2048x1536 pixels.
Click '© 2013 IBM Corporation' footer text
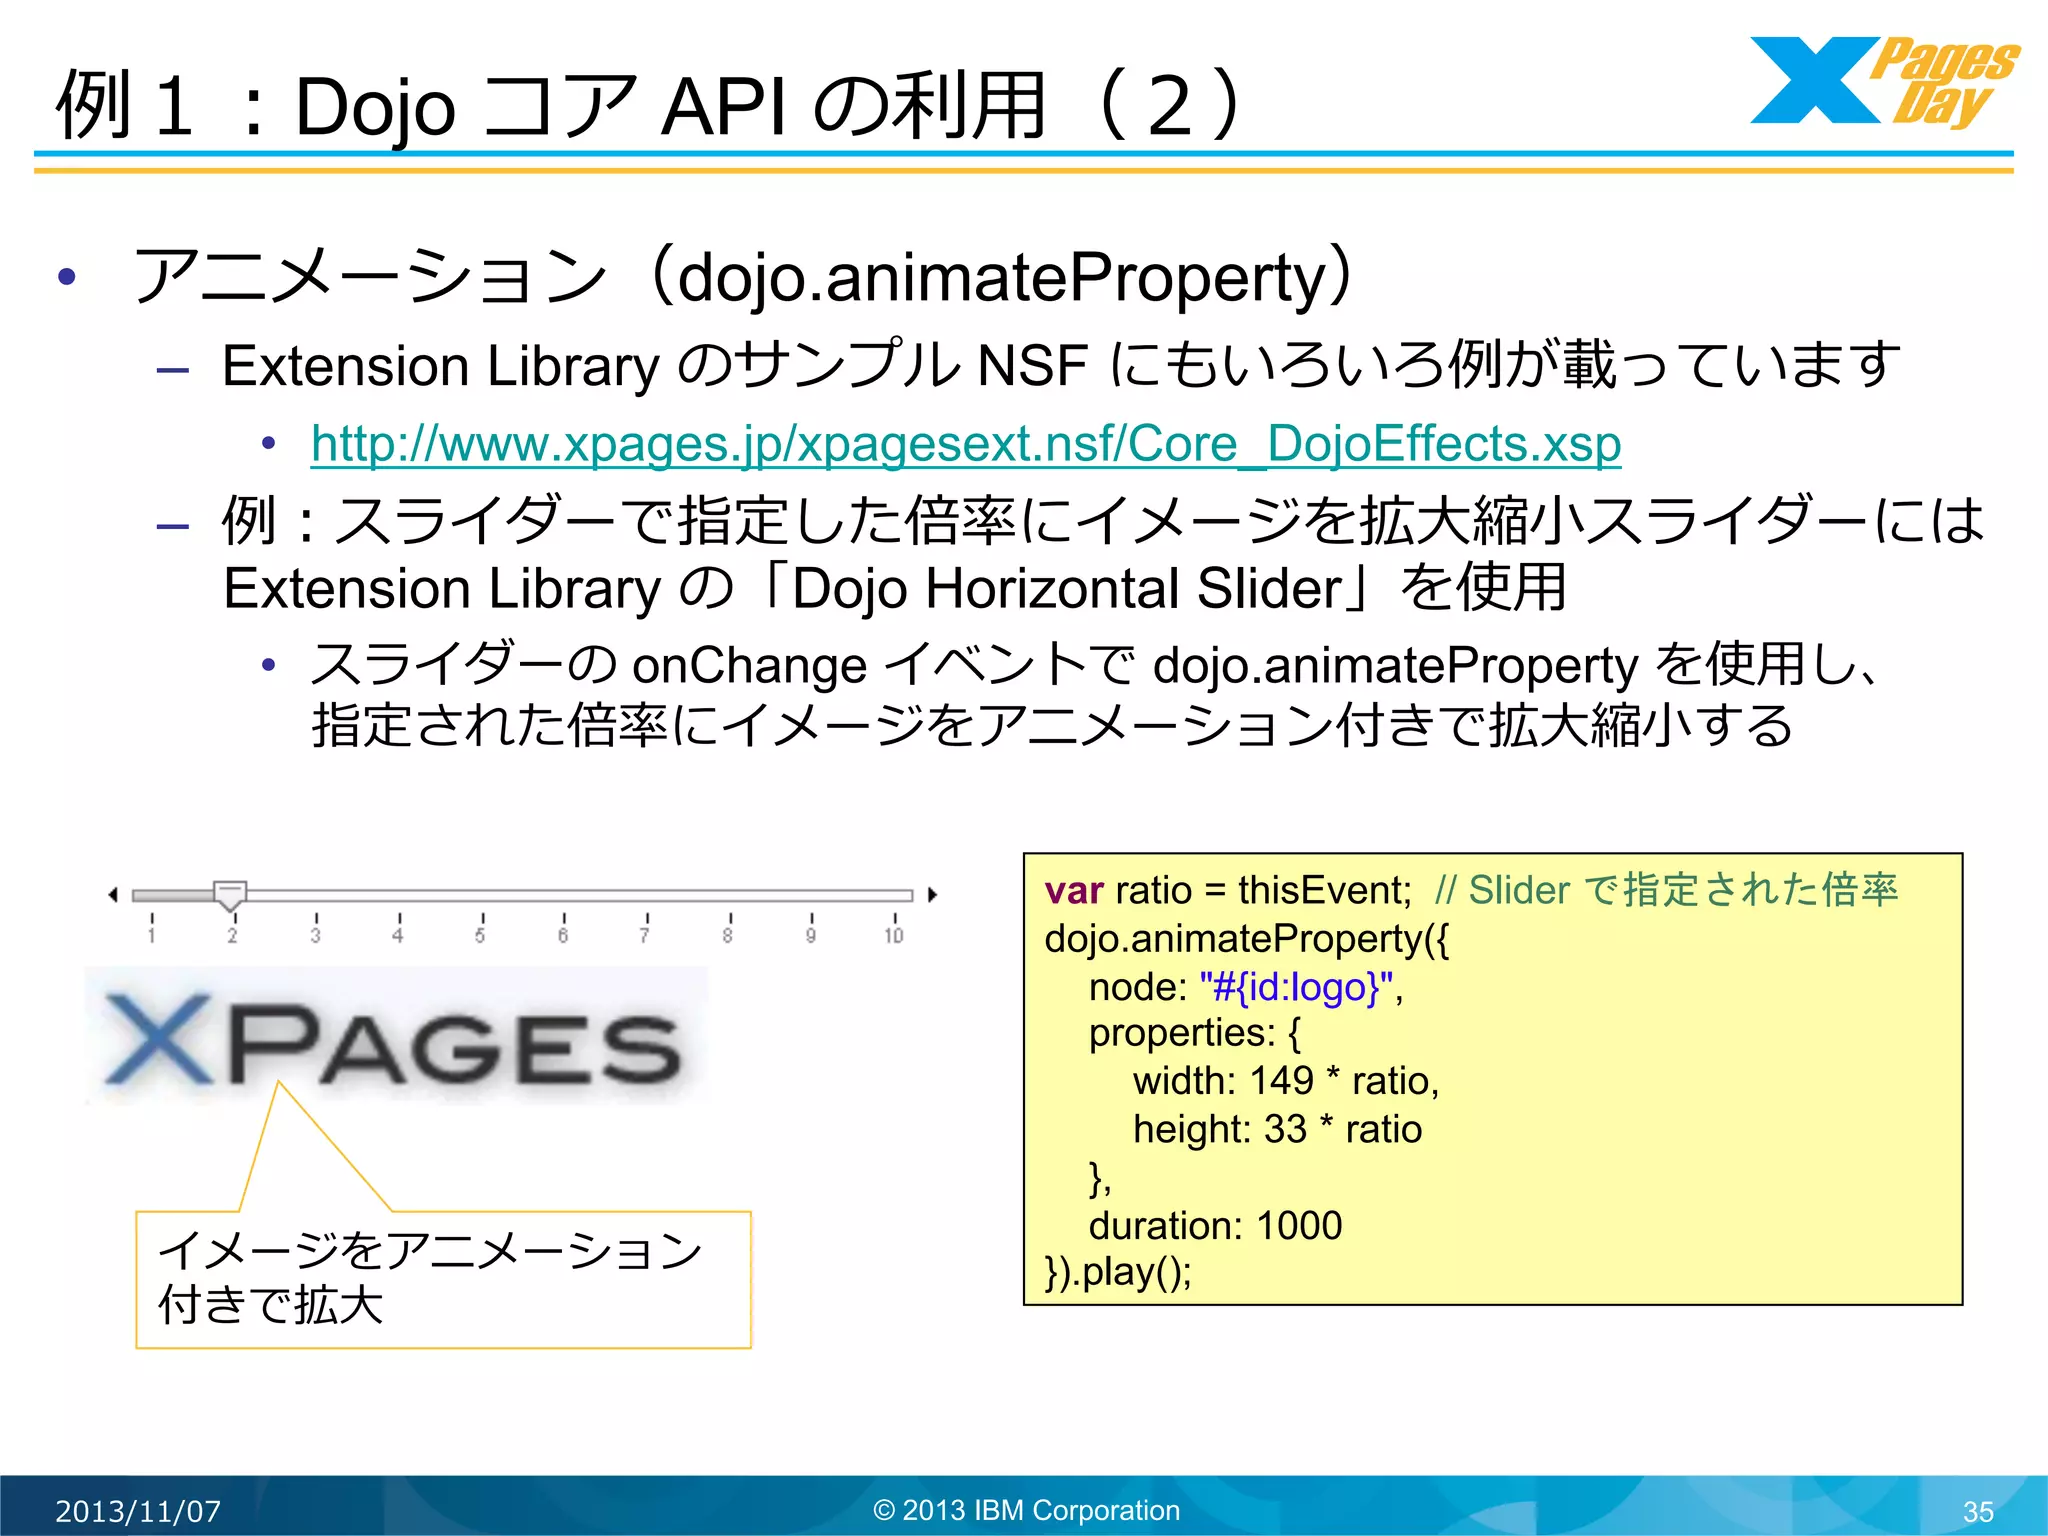click(x=1027, y=1510)
